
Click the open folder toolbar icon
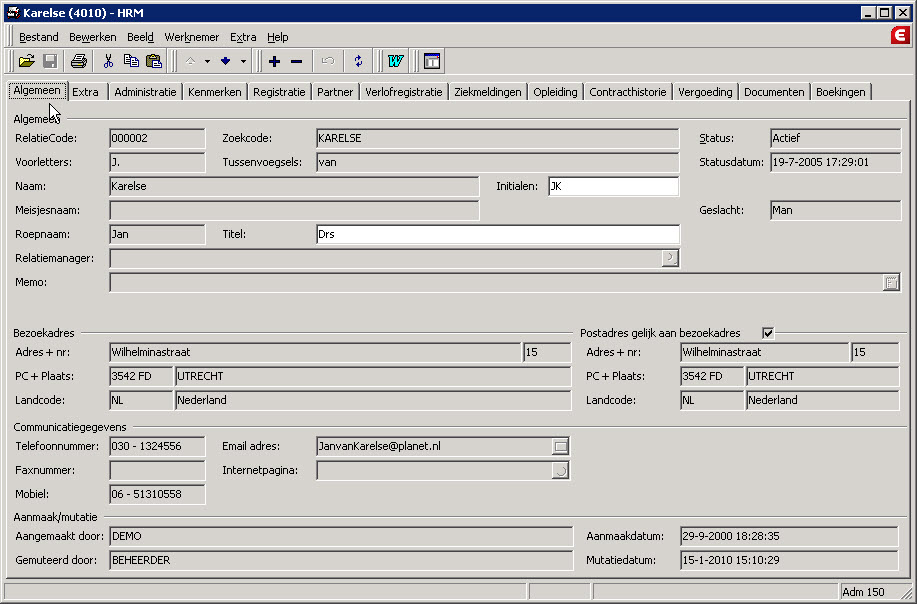26,61
